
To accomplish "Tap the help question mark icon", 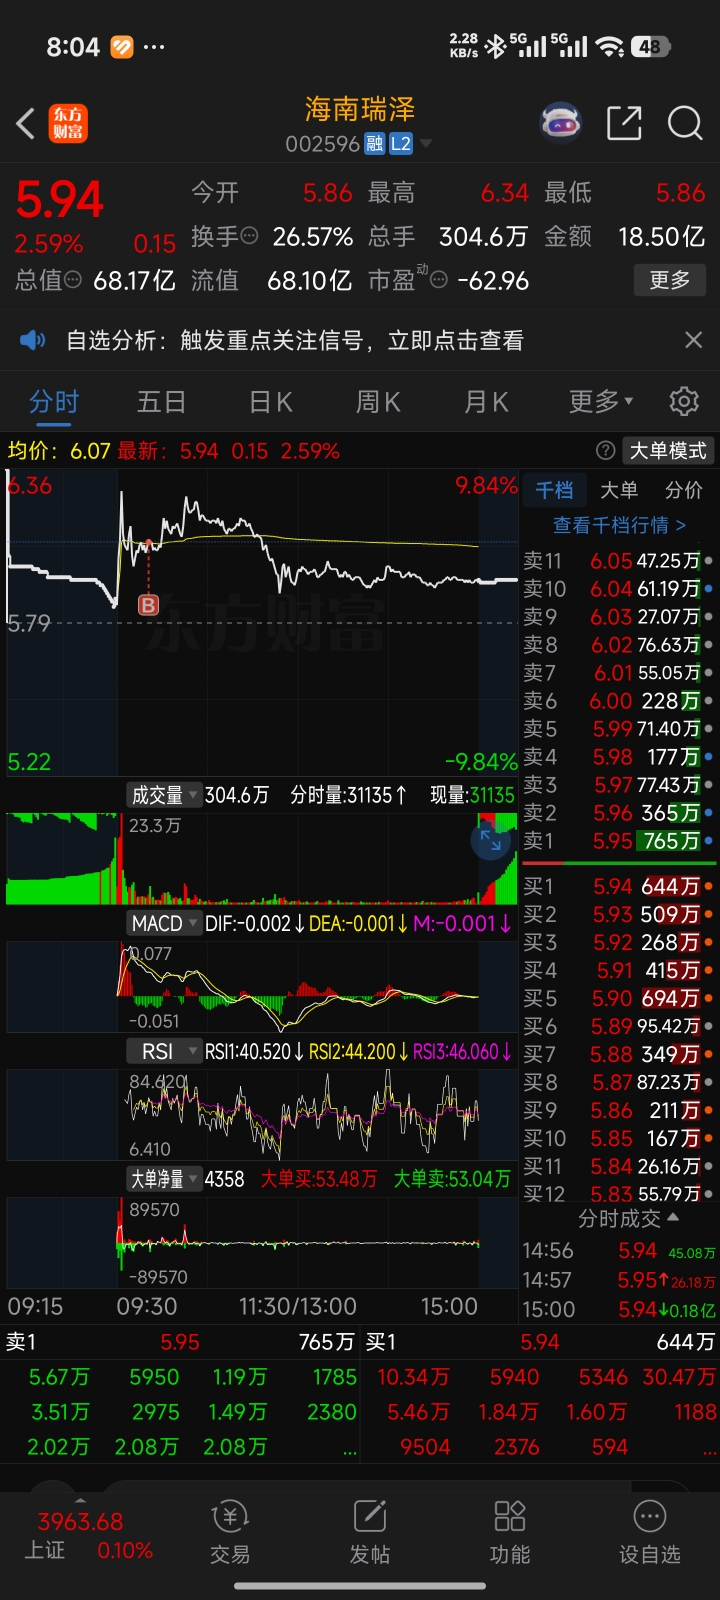I will click(605, 451).
